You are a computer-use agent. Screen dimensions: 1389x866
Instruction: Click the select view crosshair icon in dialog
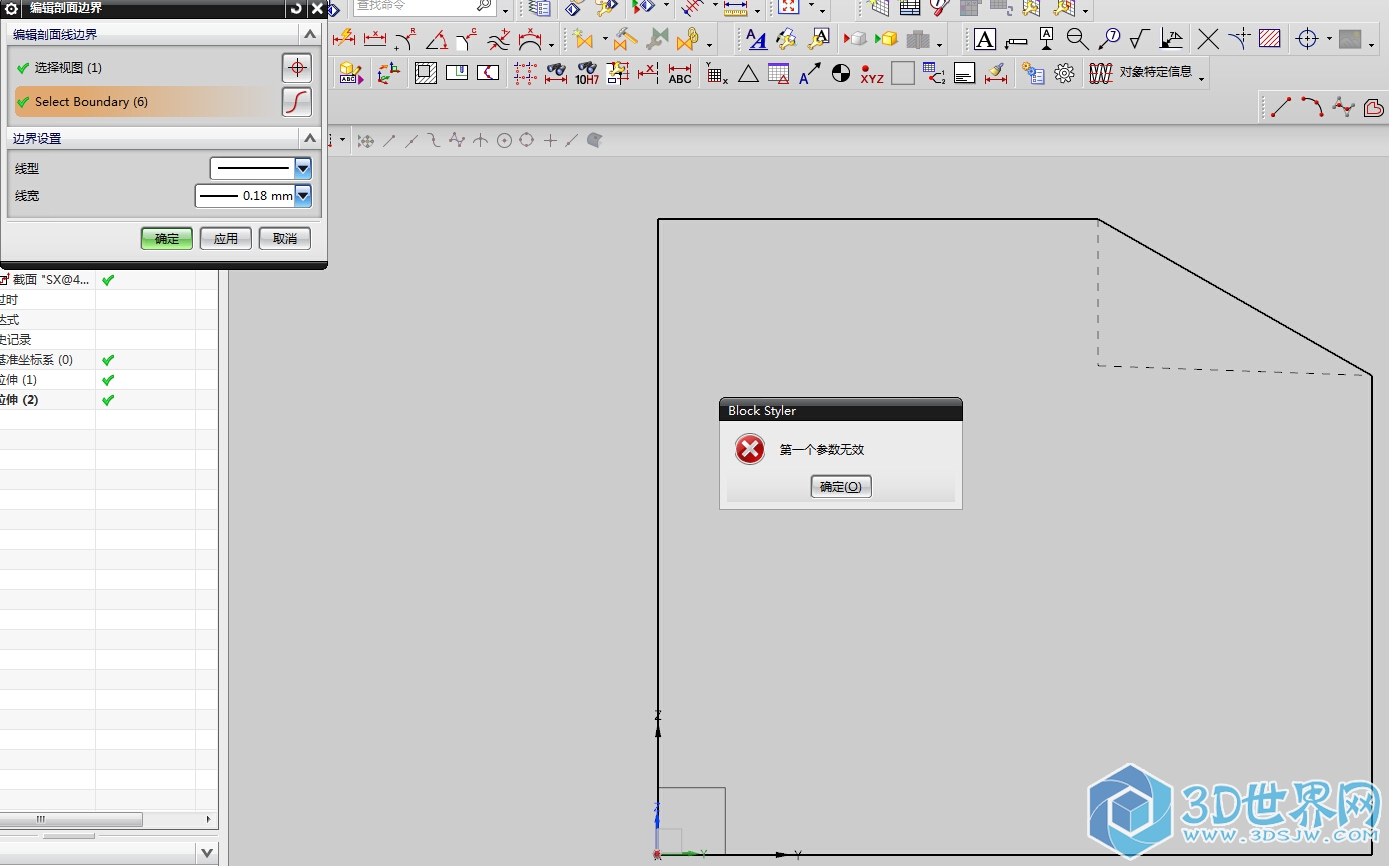point(296,68)
